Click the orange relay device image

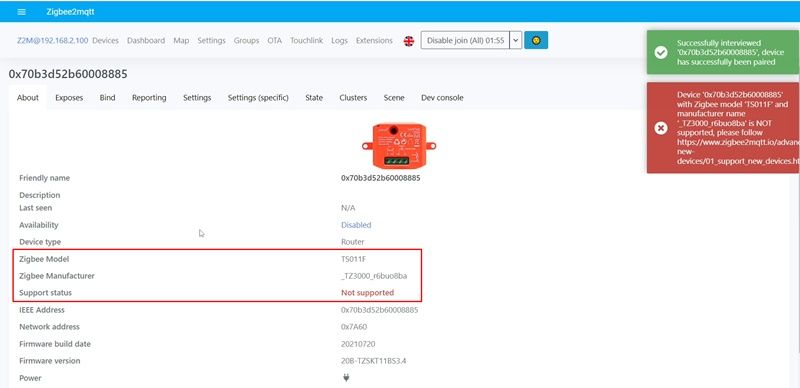[398, 146]
